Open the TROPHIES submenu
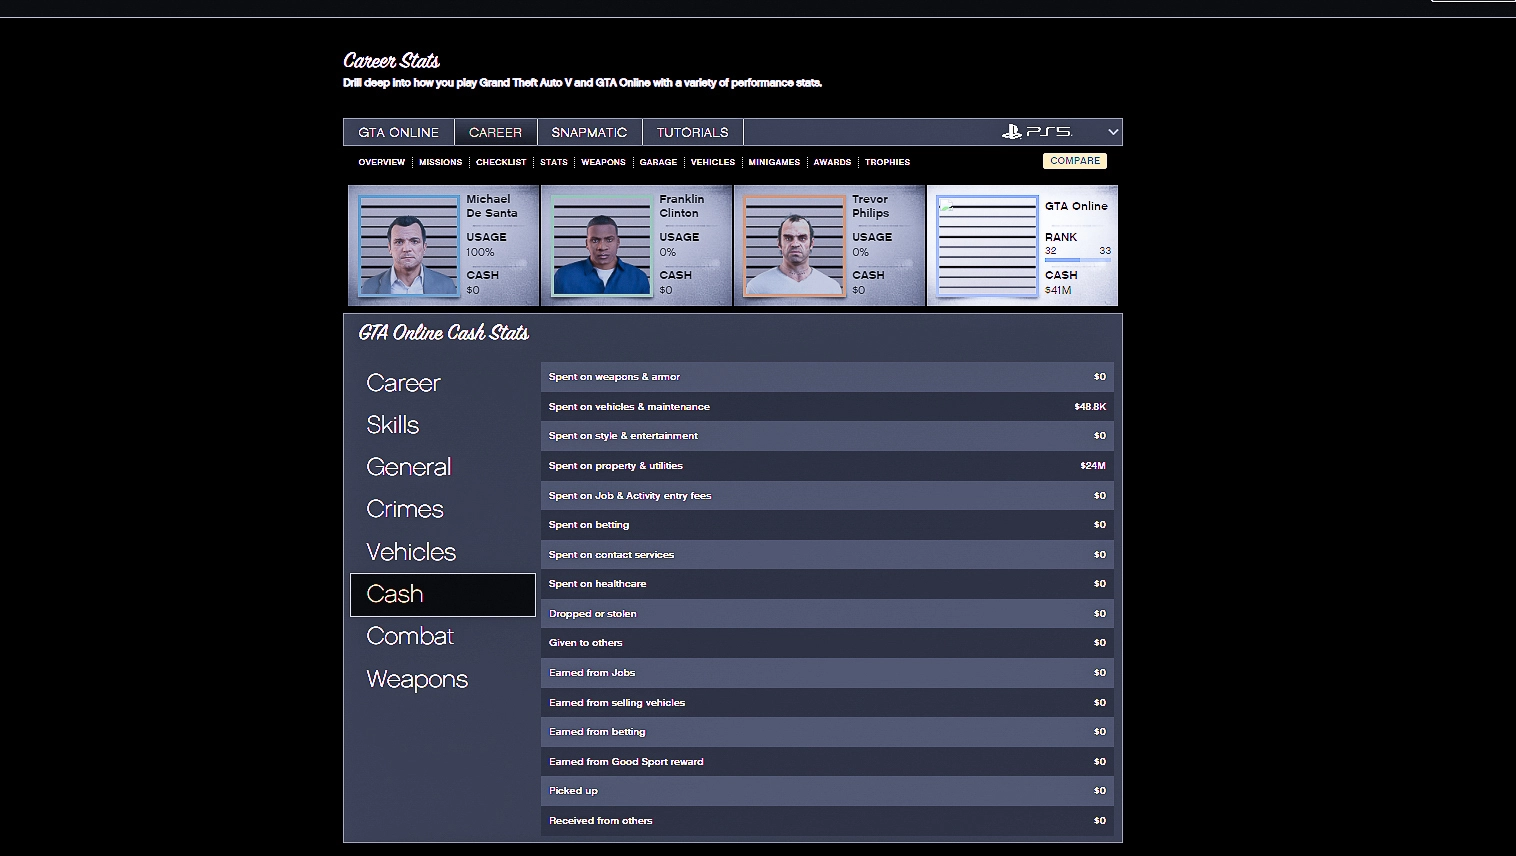 click(x=887, y=162)
